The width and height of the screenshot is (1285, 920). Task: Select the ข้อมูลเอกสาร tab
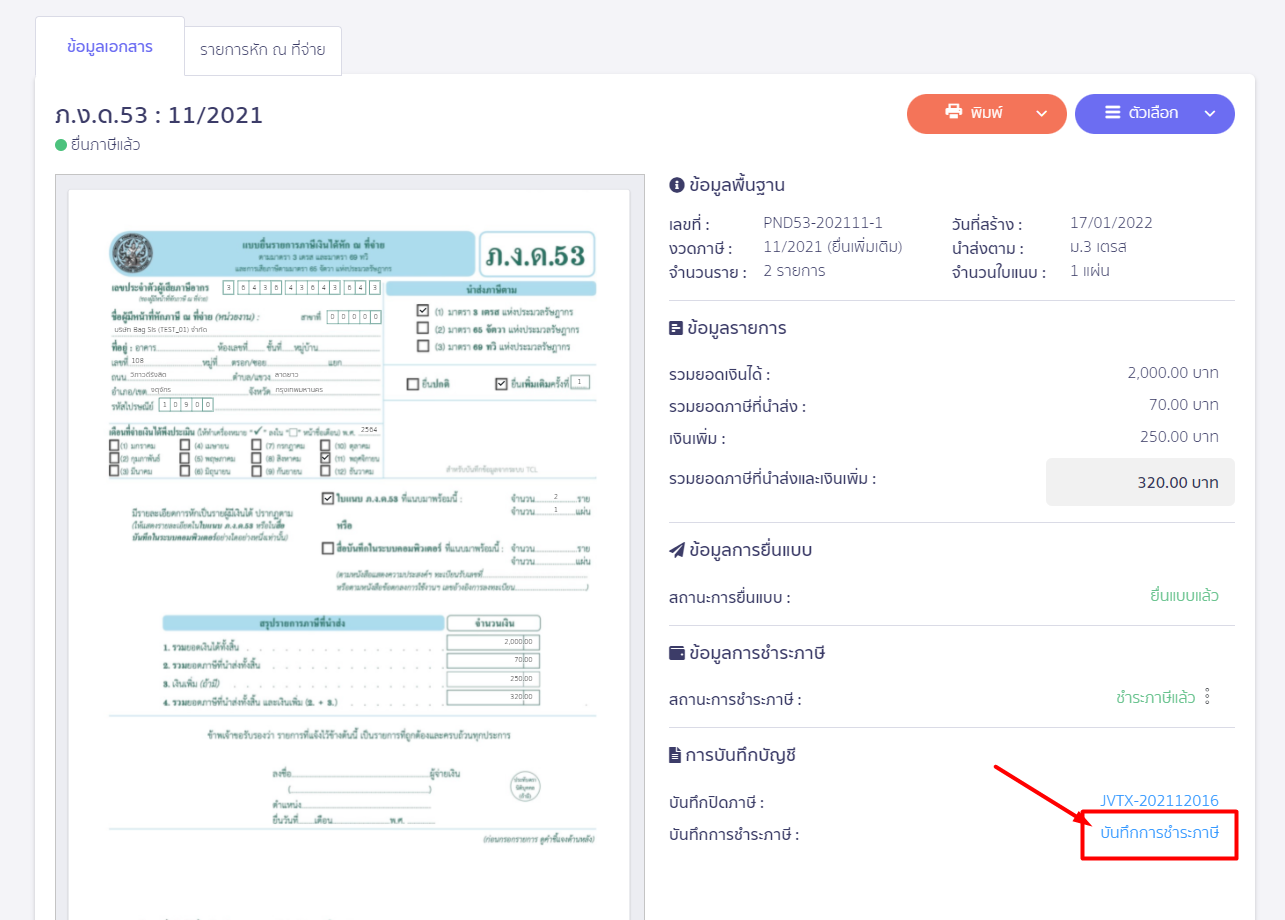tap(109, 47)
